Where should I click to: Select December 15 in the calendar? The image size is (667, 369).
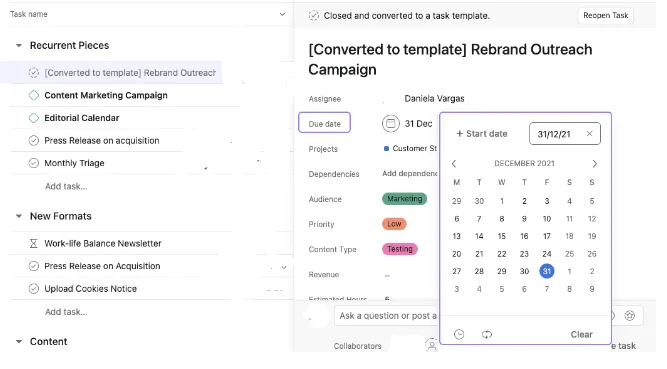pyautogui.click(x=502, y=236)
